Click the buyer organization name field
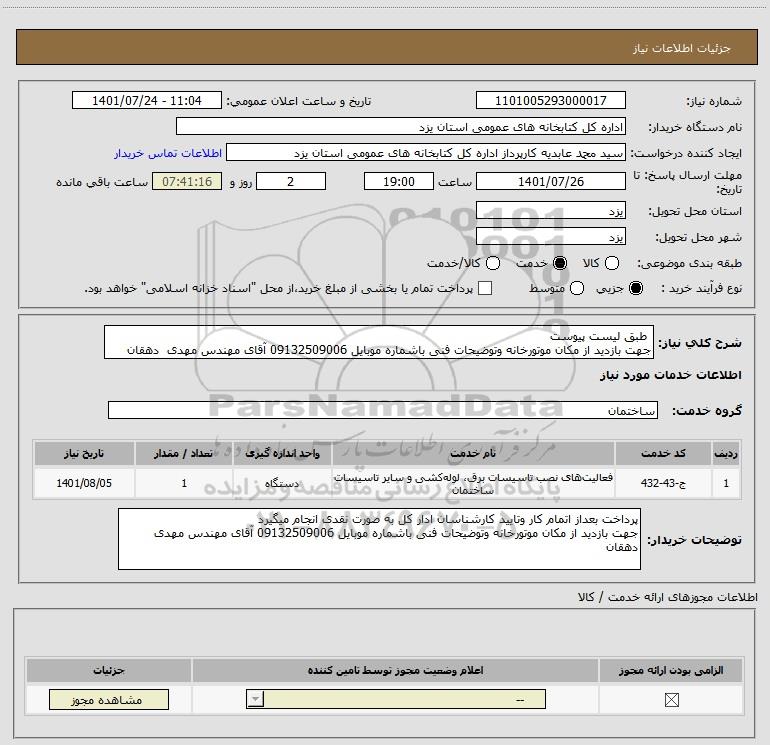The width and height of the screenshot is (770, 745). [x=401, y=127]
